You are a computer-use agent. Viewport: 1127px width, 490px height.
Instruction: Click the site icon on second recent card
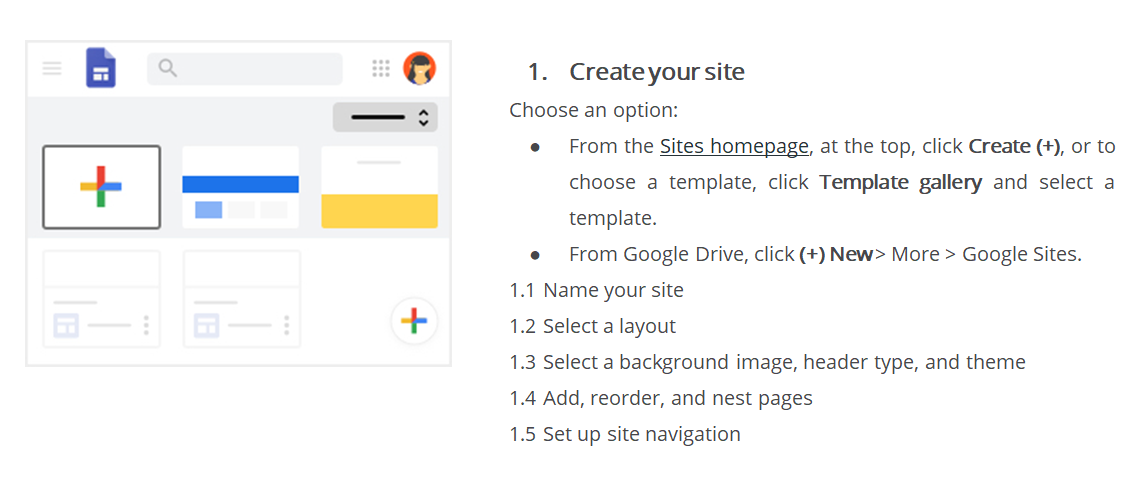tap(205, 325)
